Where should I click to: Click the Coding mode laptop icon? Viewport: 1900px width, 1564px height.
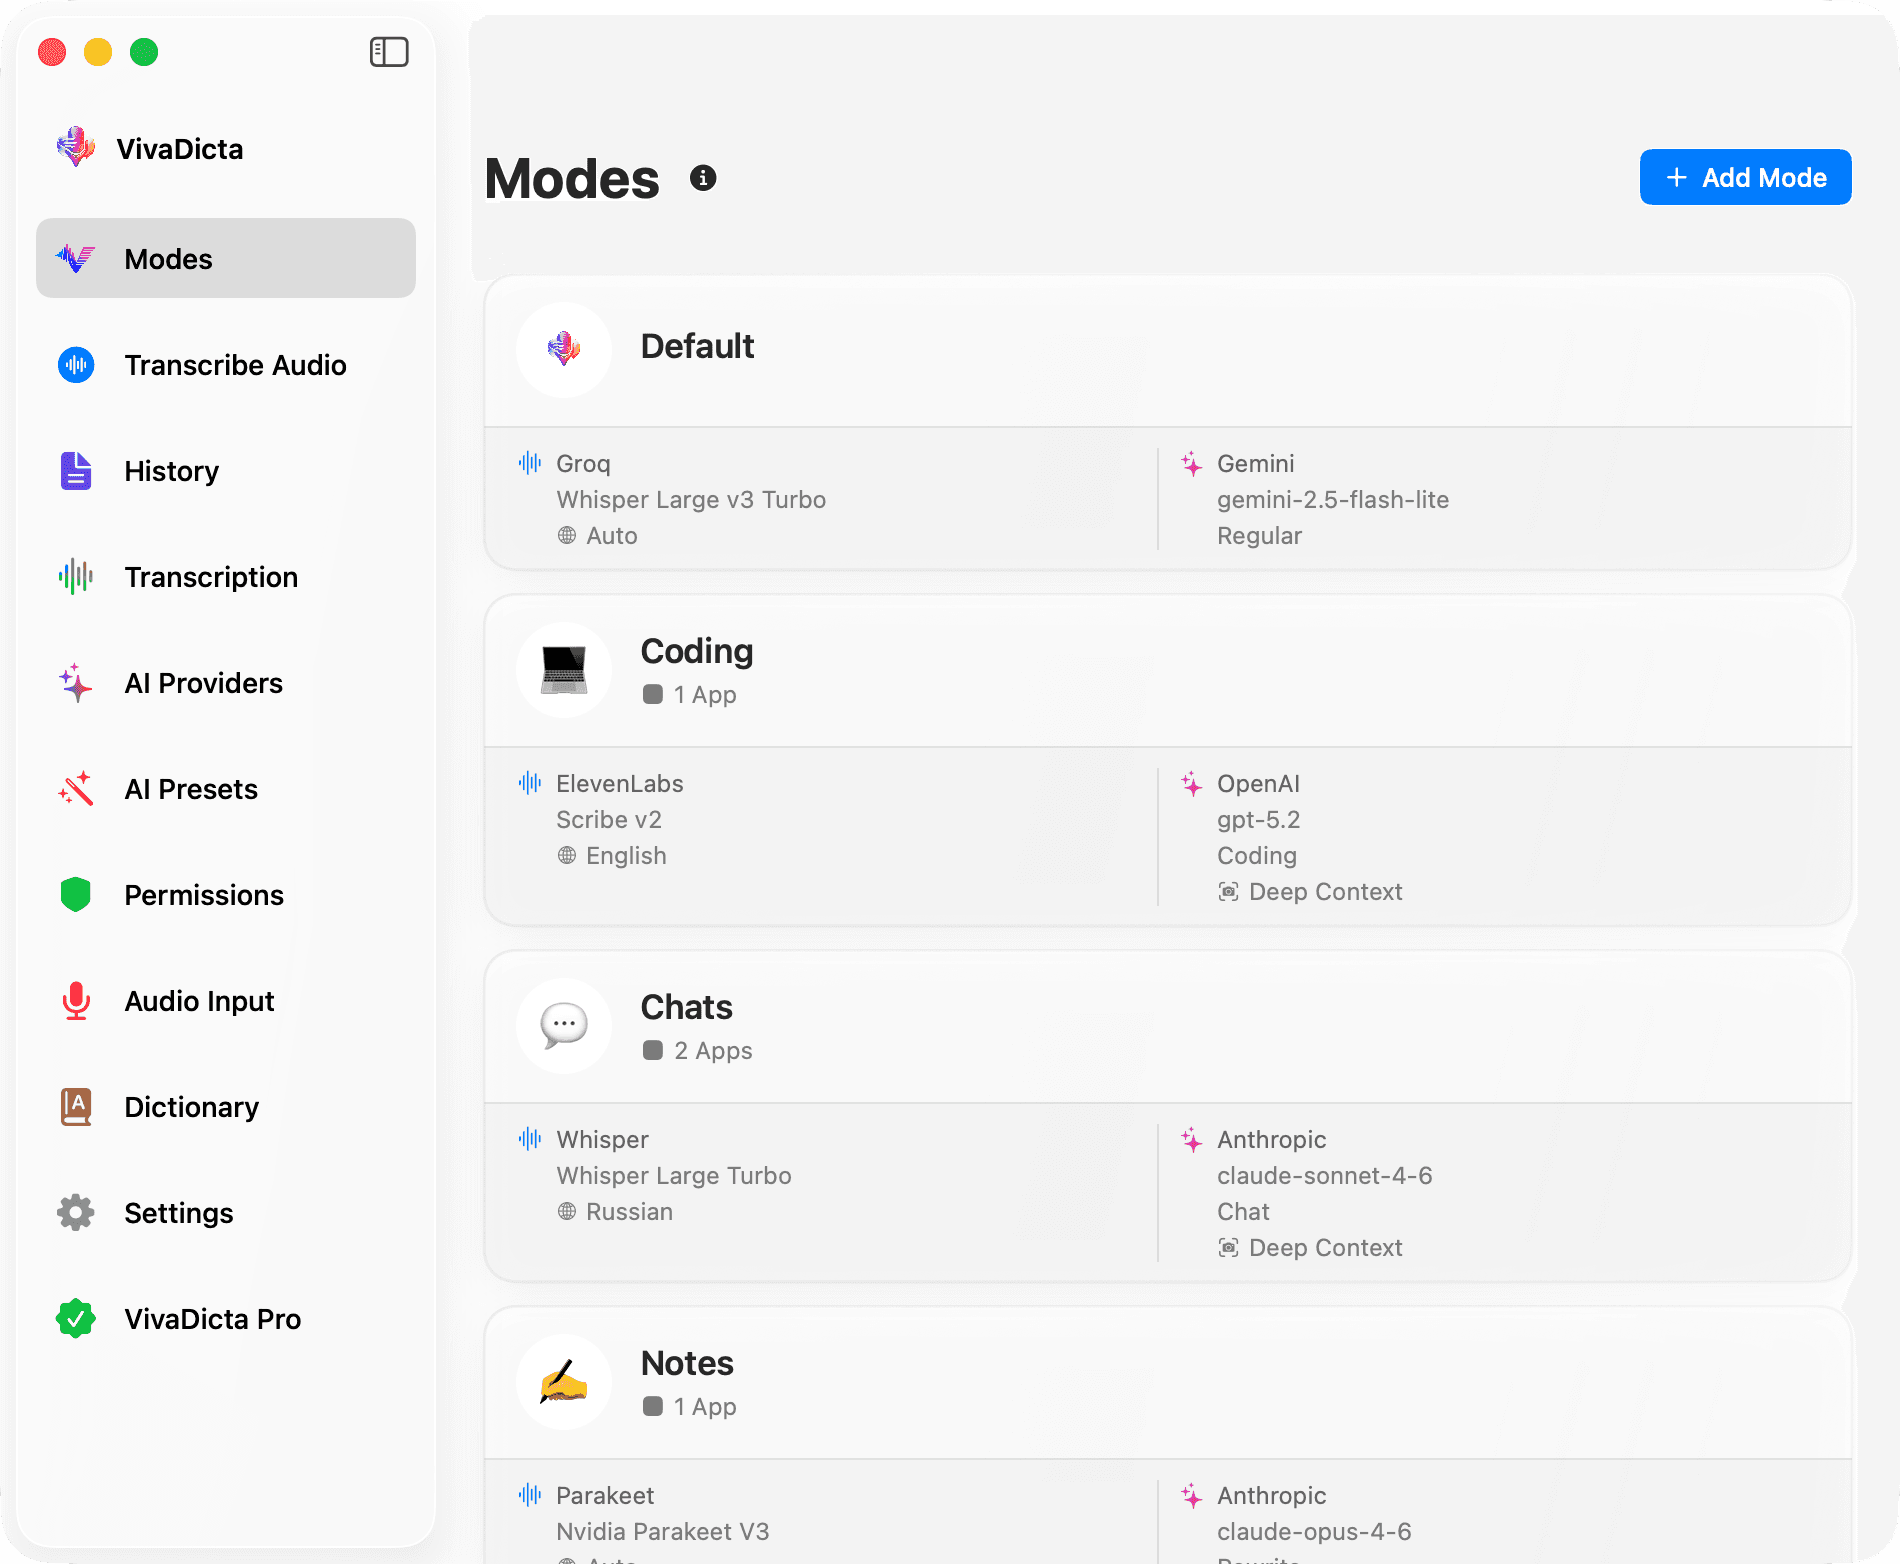click(563, 670)
